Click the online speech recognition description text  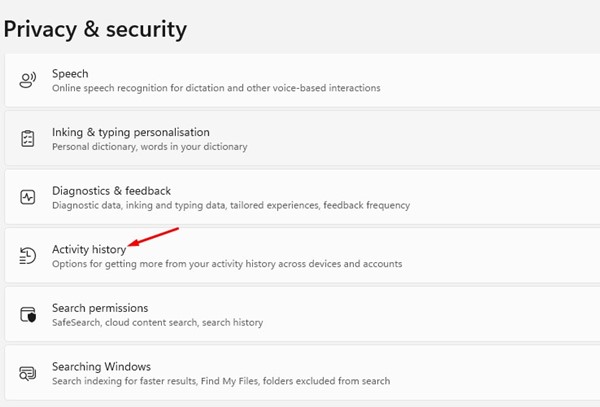click(216, 88)
